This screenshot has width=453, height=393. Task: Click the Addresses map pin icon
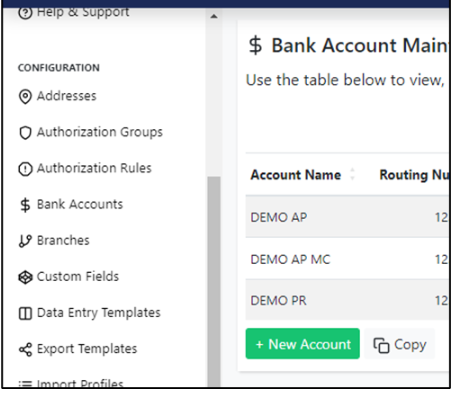tap(25, 97)
